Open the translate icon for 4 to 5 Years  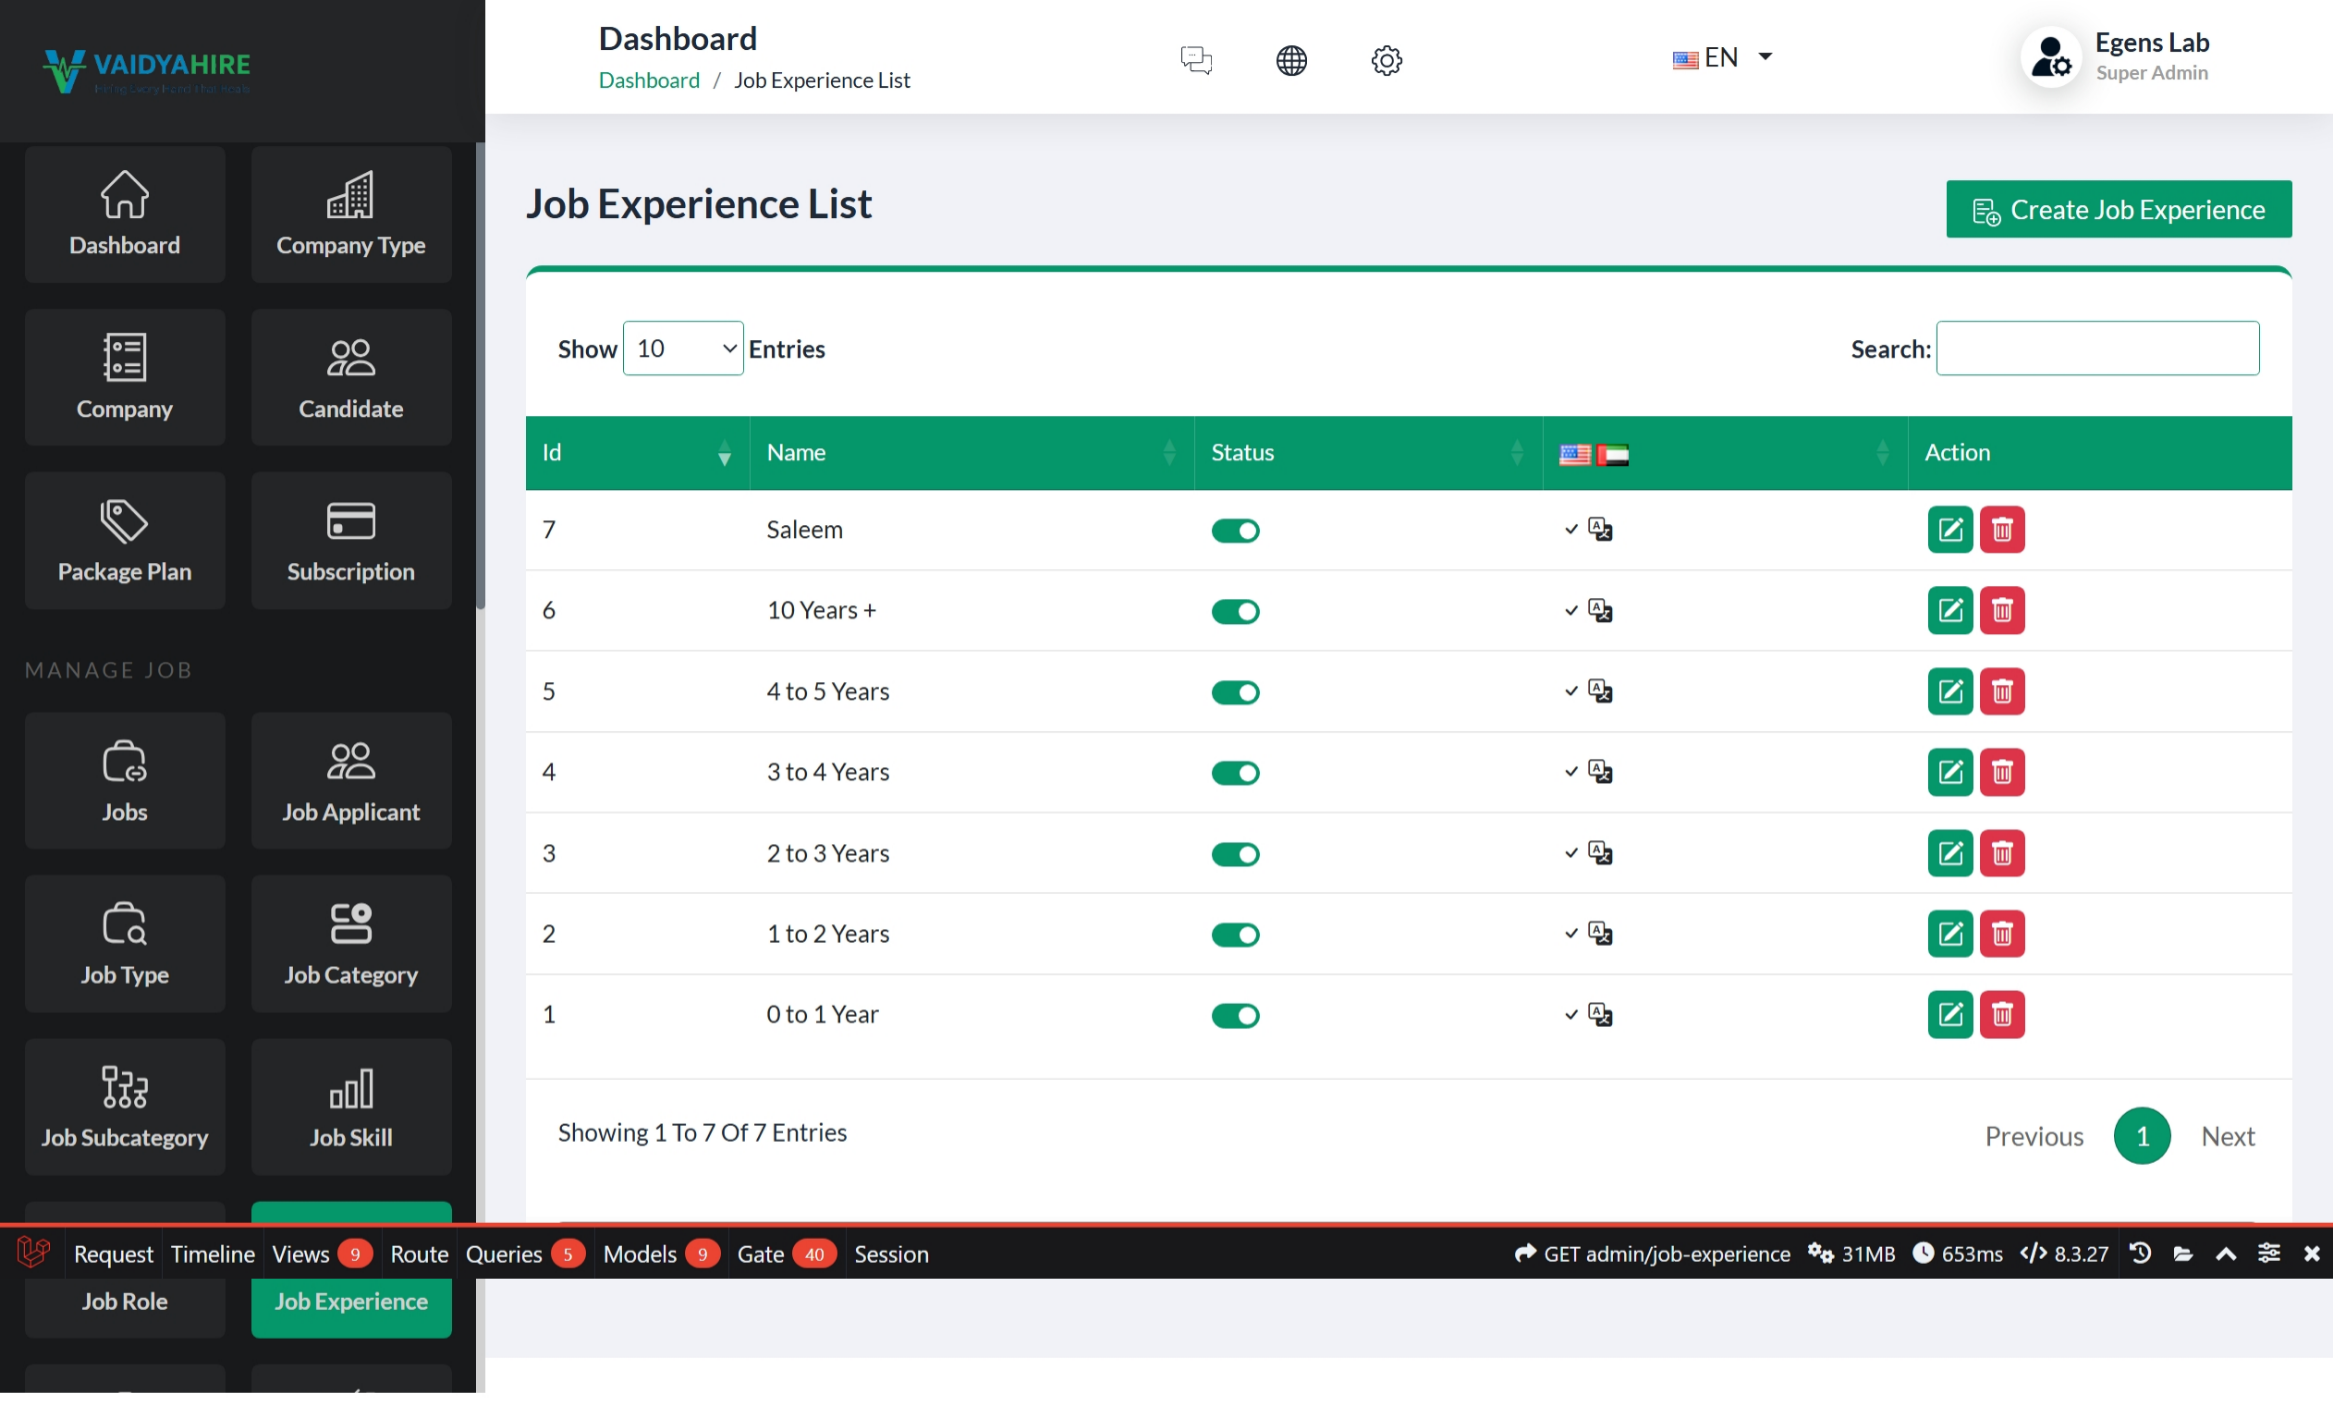point(1600,691)
